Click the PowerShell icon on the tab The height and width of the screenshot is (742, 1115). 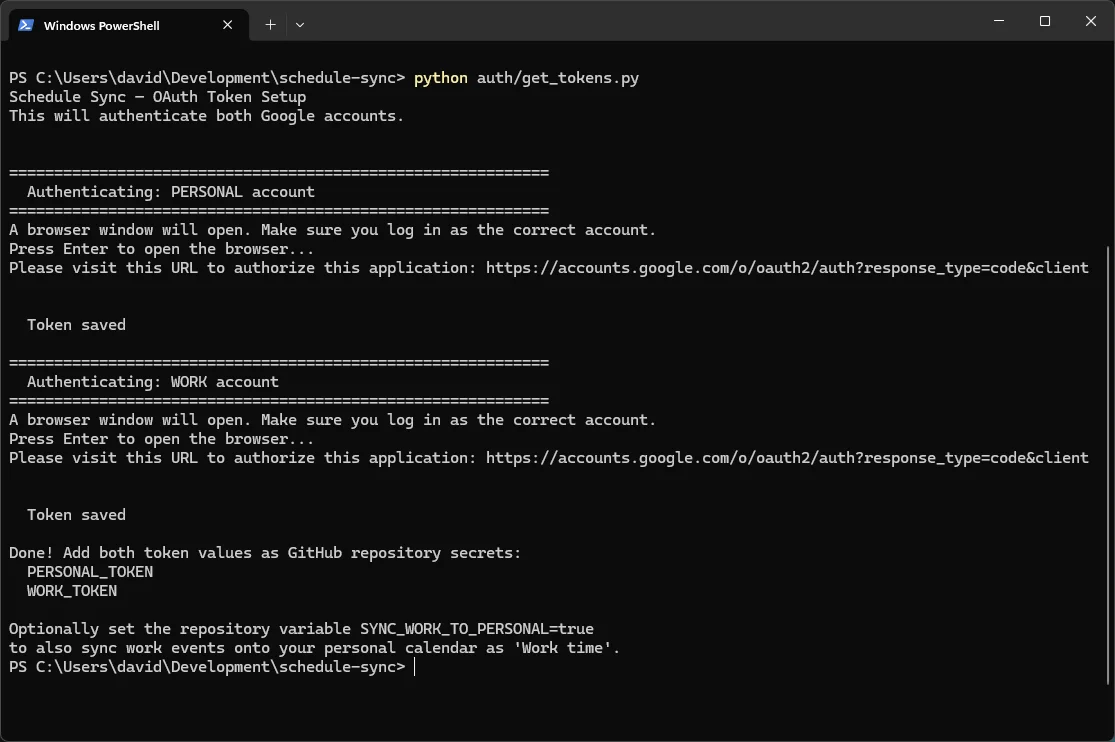(x=24, y=24)
